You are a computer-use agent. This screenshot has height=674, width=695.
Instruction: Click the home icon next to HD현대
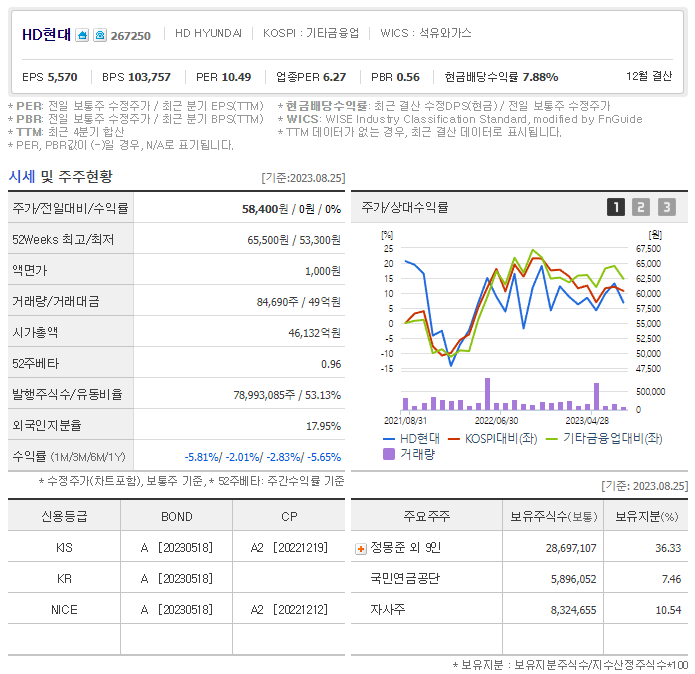point(82,35)
